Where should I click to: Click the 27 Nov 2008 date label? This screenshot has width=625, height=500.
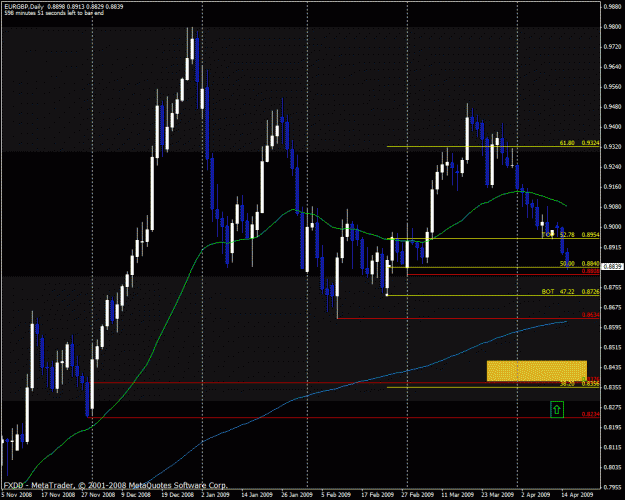tap(98, 495)
